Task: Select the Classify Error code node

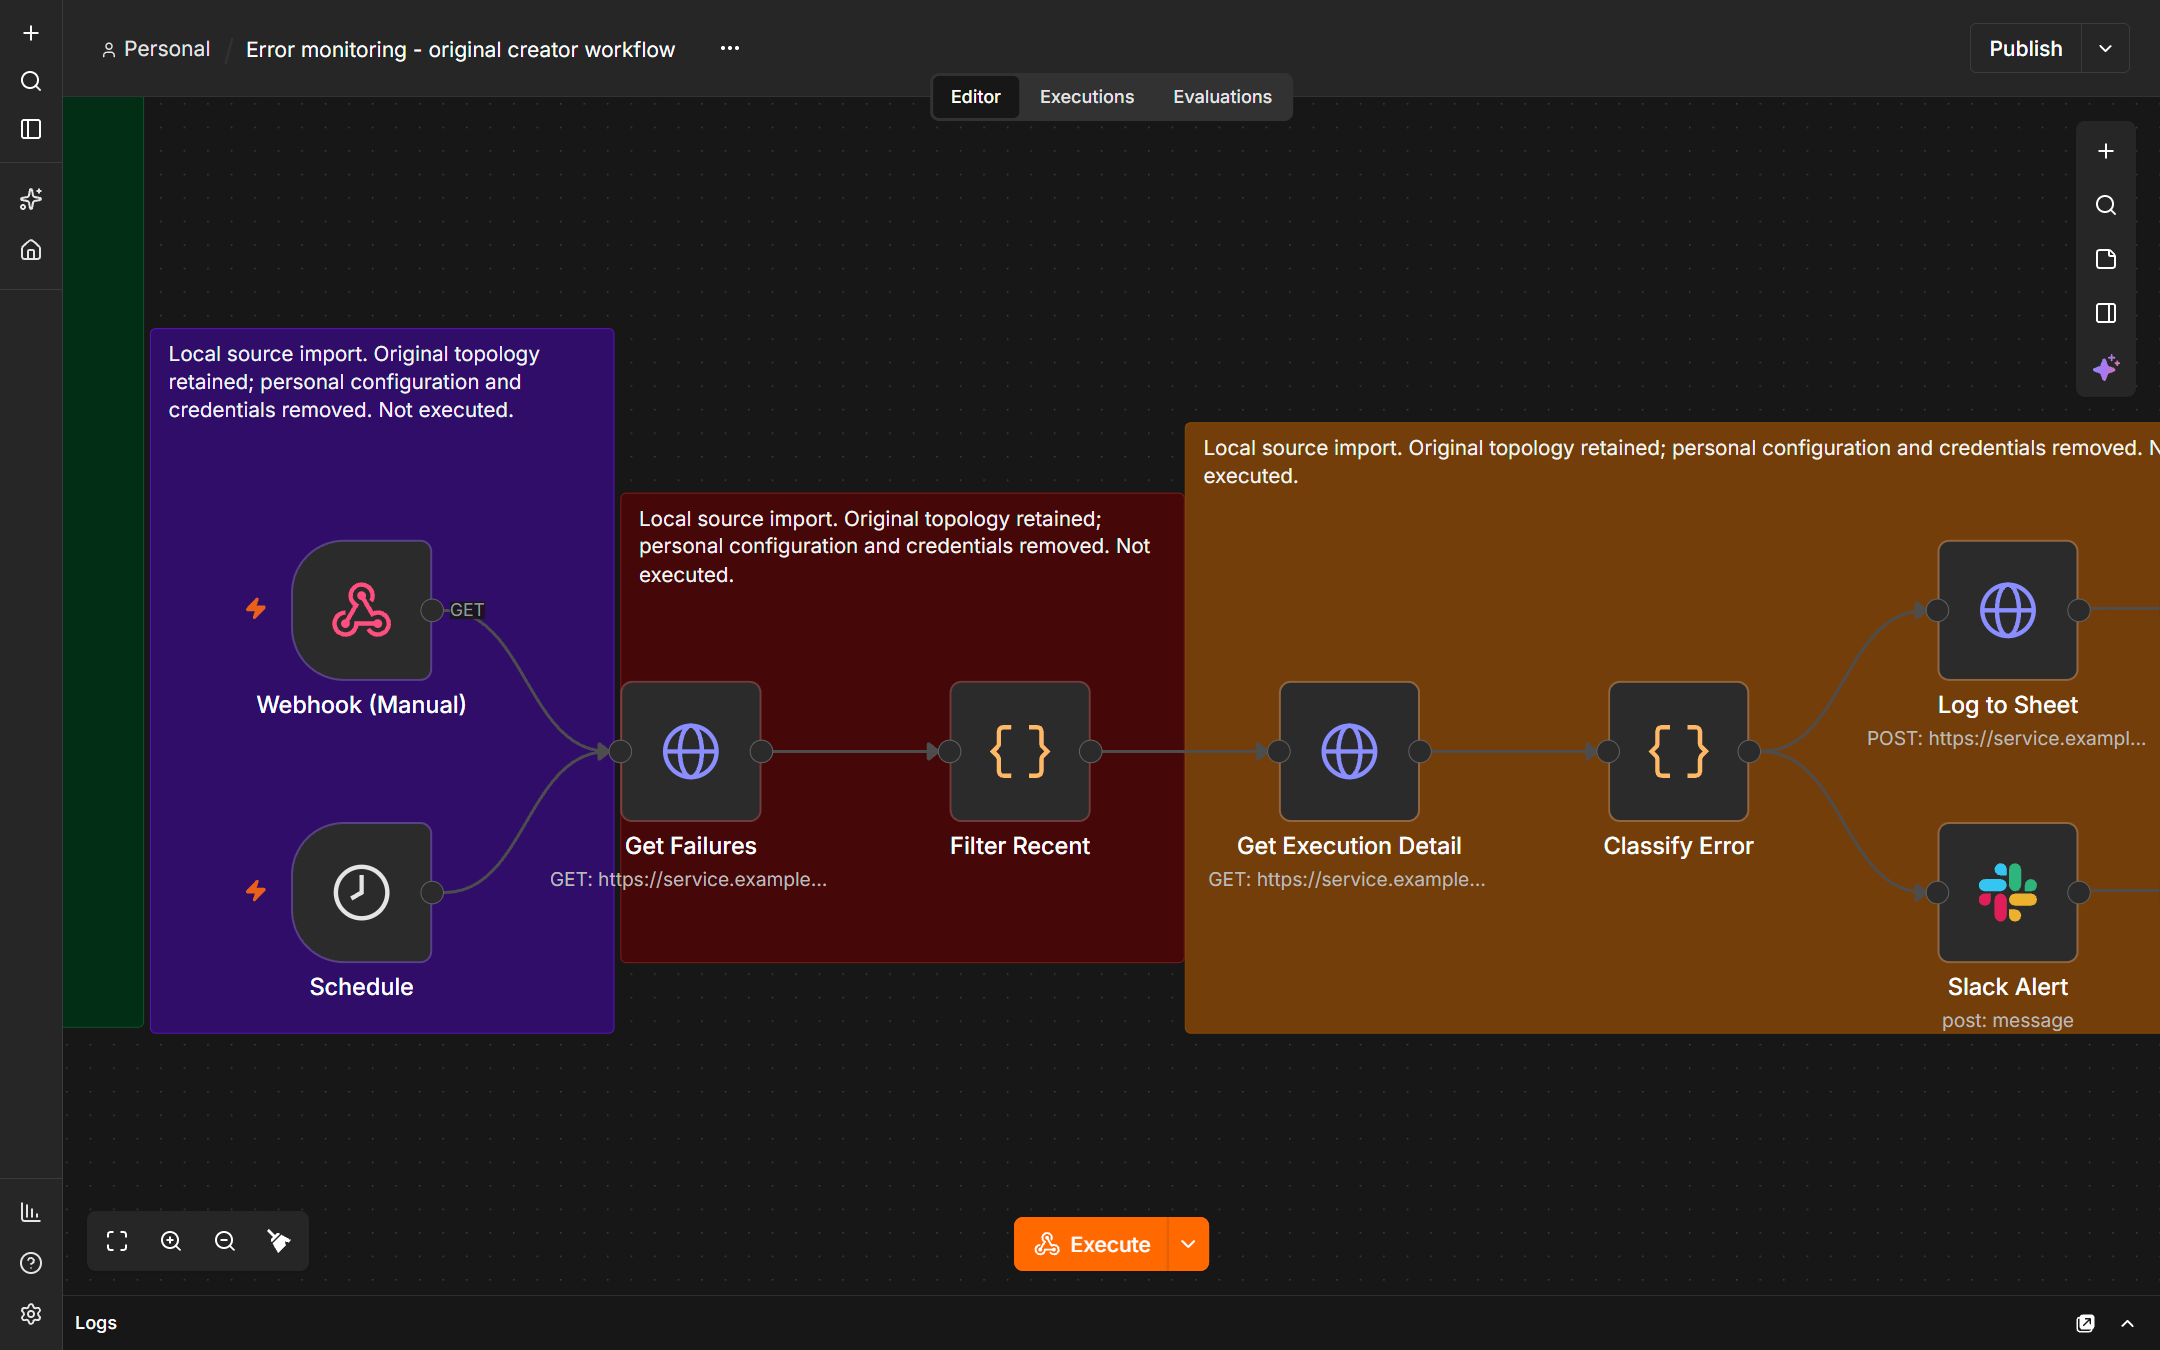Action: tap(1678, 751)
